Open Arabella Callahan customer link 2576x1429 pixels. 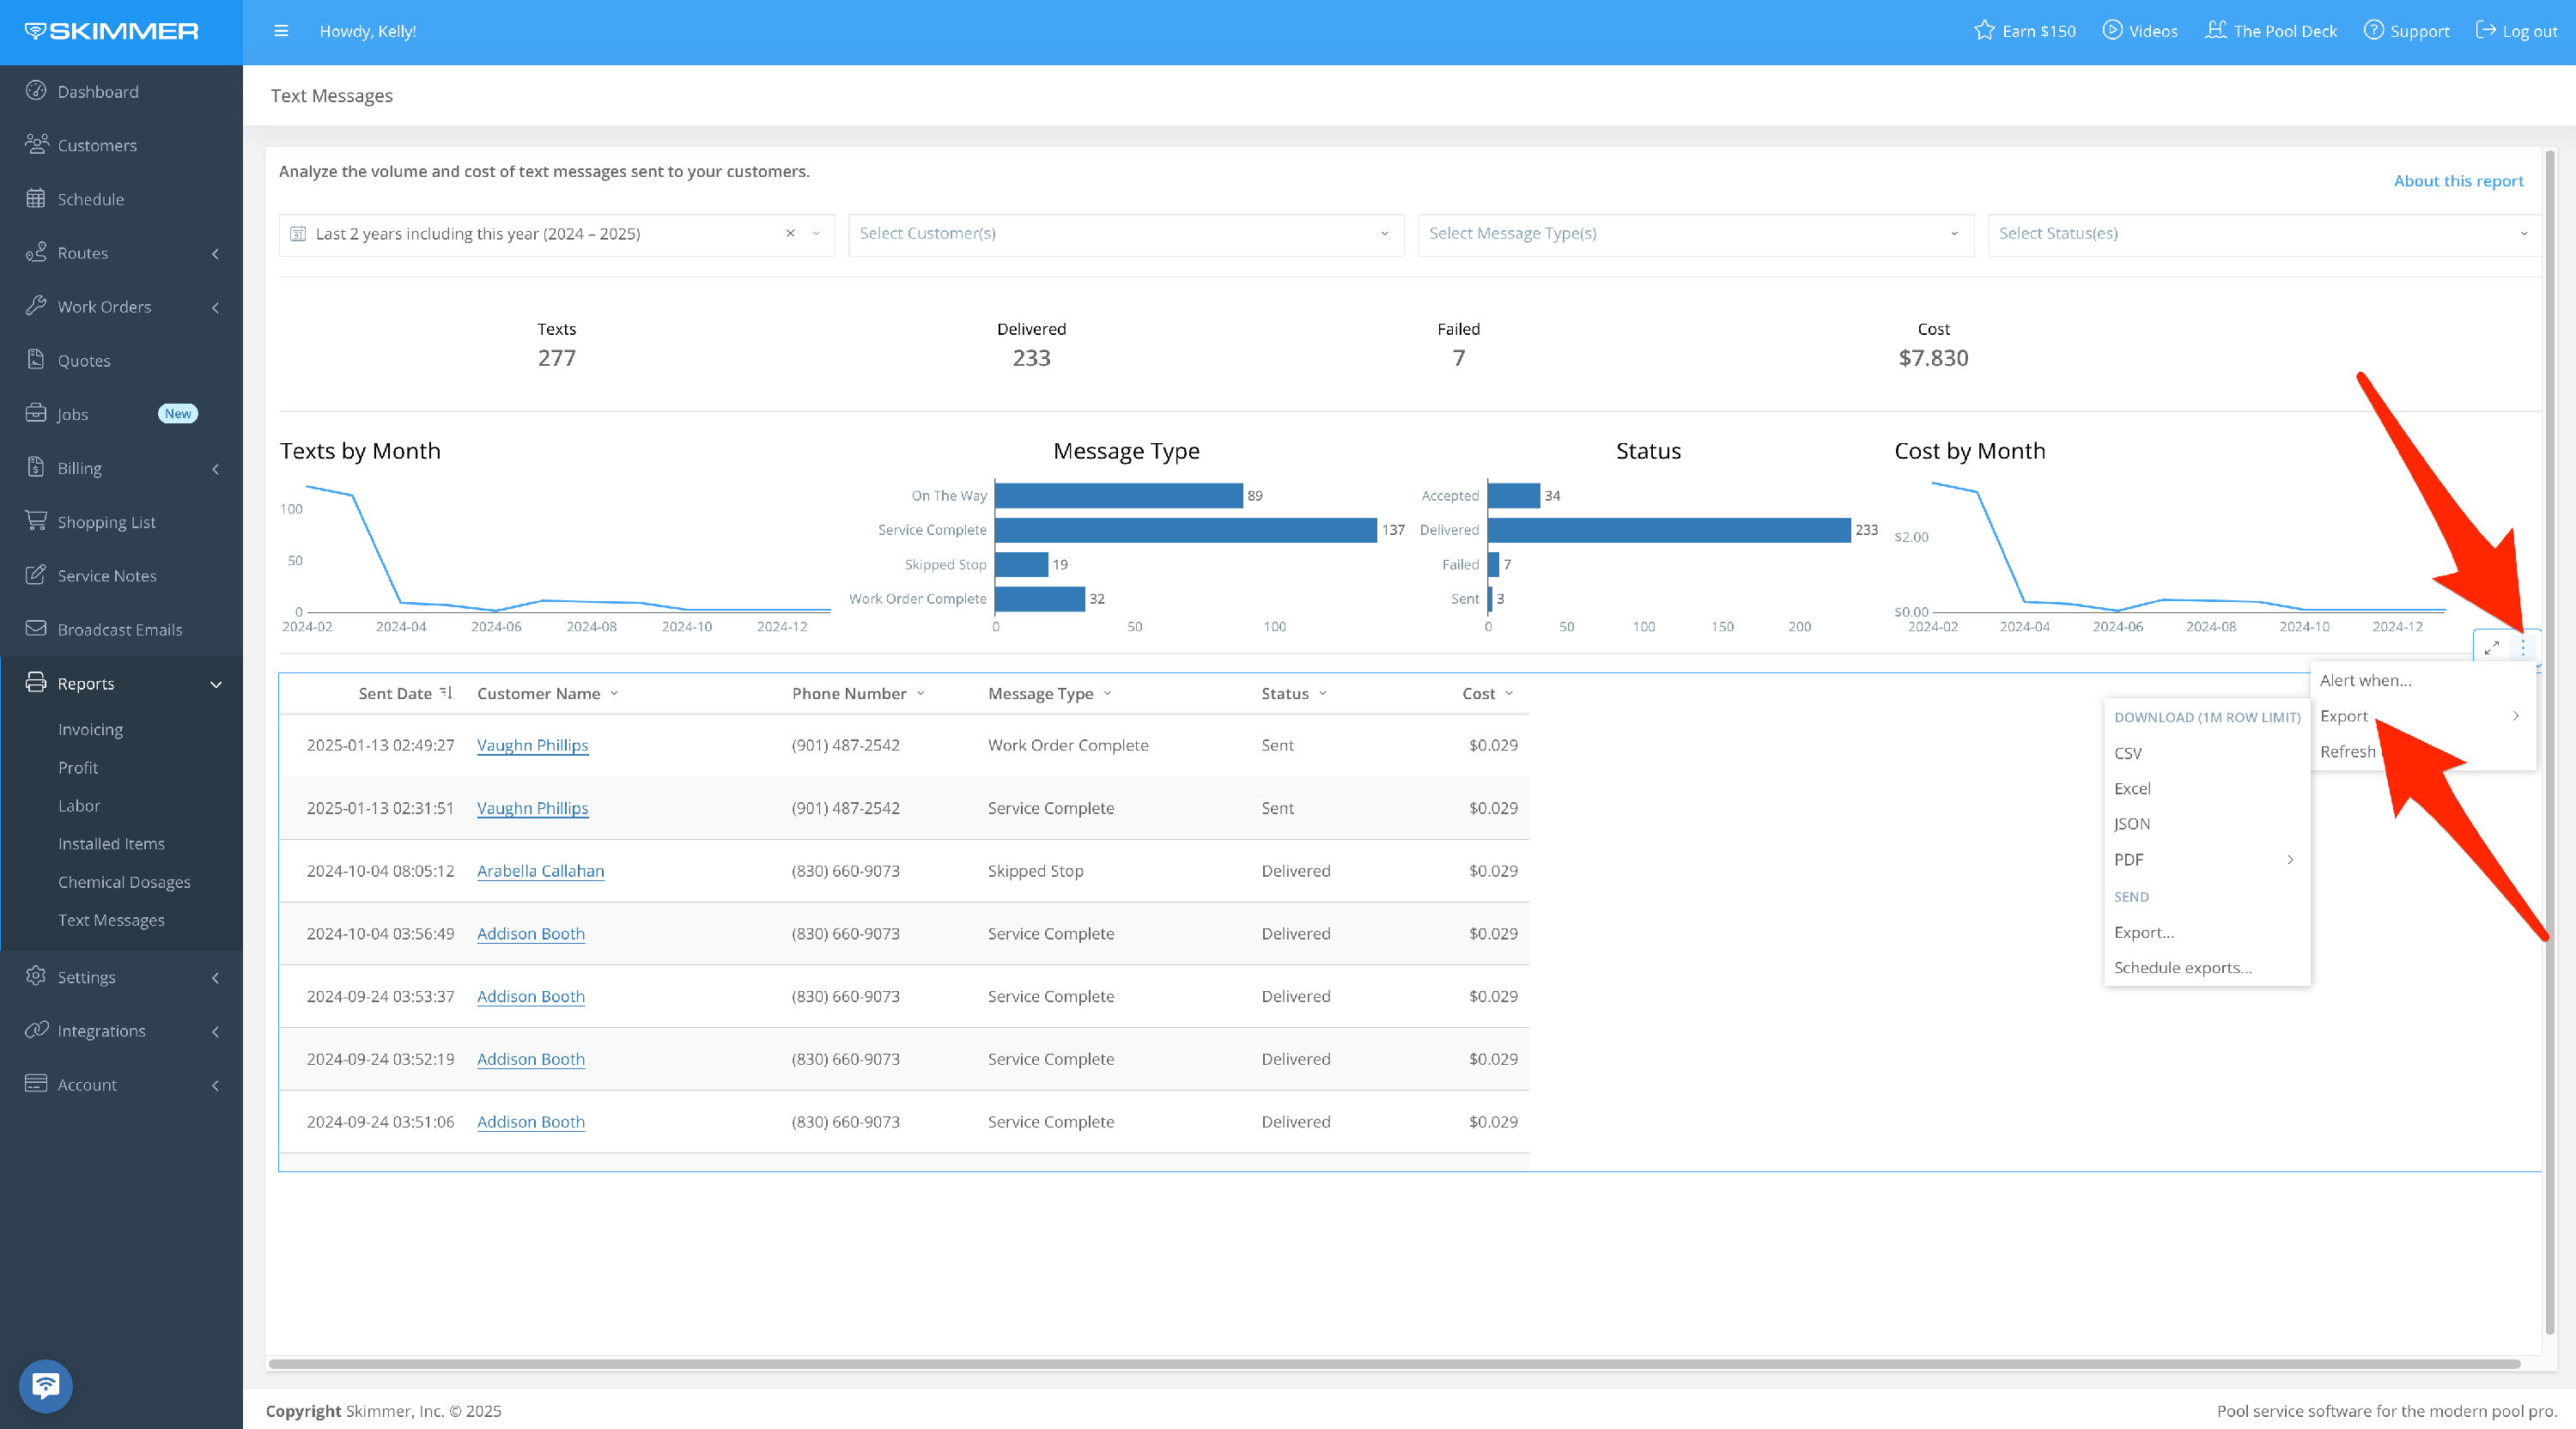(x=540, y=870)
